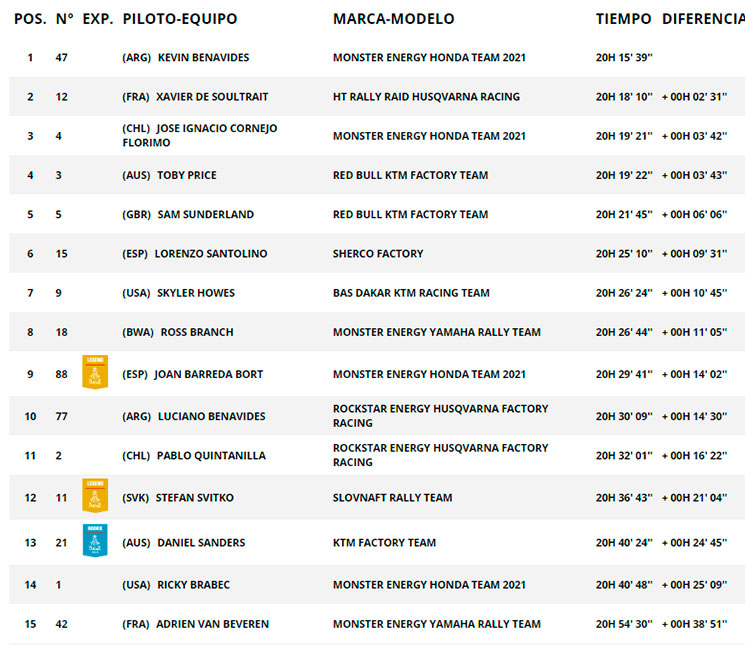This screenshot has width=745, height=645.
Task: Click BAS Dakar KTM Racing Team
Action: tap(411, 293)
